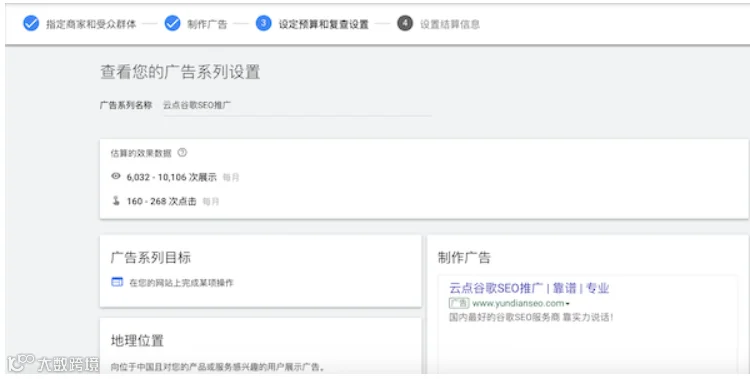Click the eye icon for impressions estimate
The width and height of the screenshot is (750, 379).
pos(116,176)
